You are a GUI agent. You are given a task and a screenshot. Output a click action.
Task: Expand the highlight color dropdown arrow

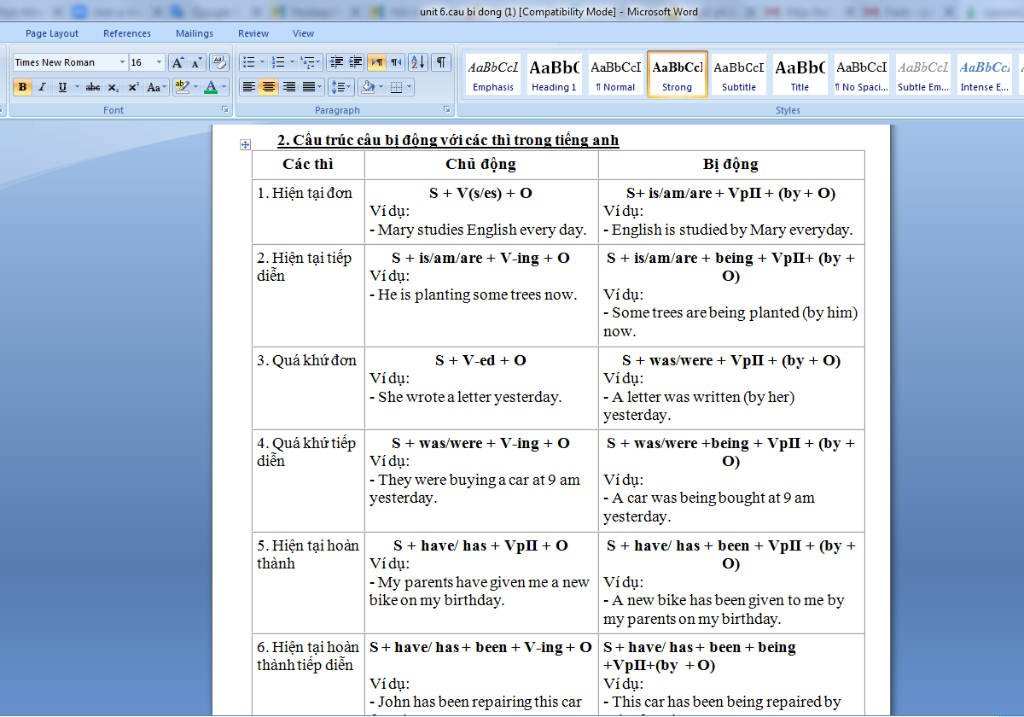pos(195,87)
